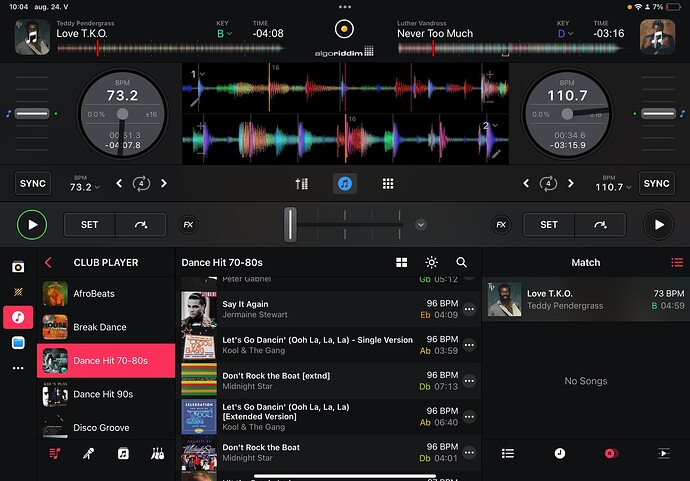Viewport: 690px width, 481px height.
Task: Toggle the 4-beat loop on the right deck
Action: point(548,183)
